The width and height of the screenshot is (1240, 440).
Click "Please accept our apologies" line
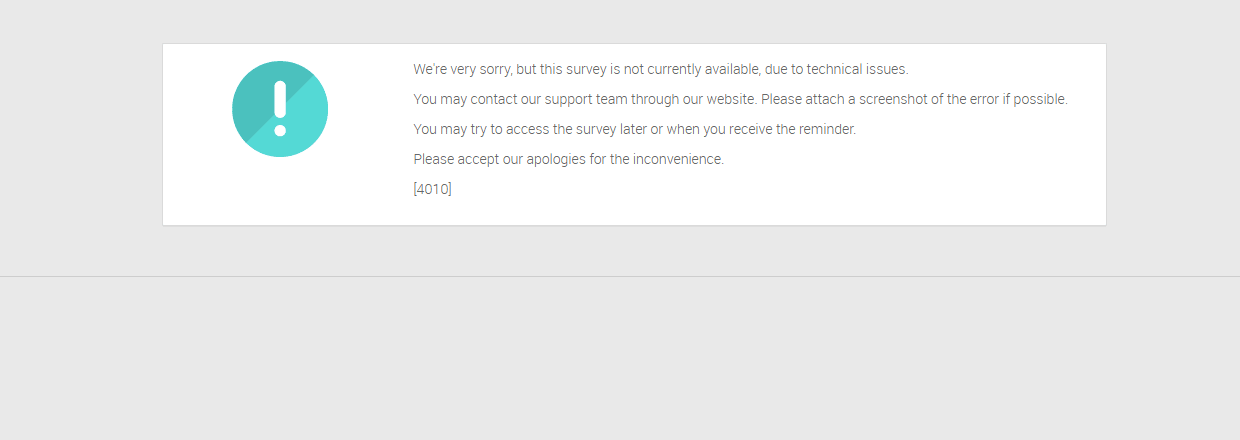[x=568, y=159]
